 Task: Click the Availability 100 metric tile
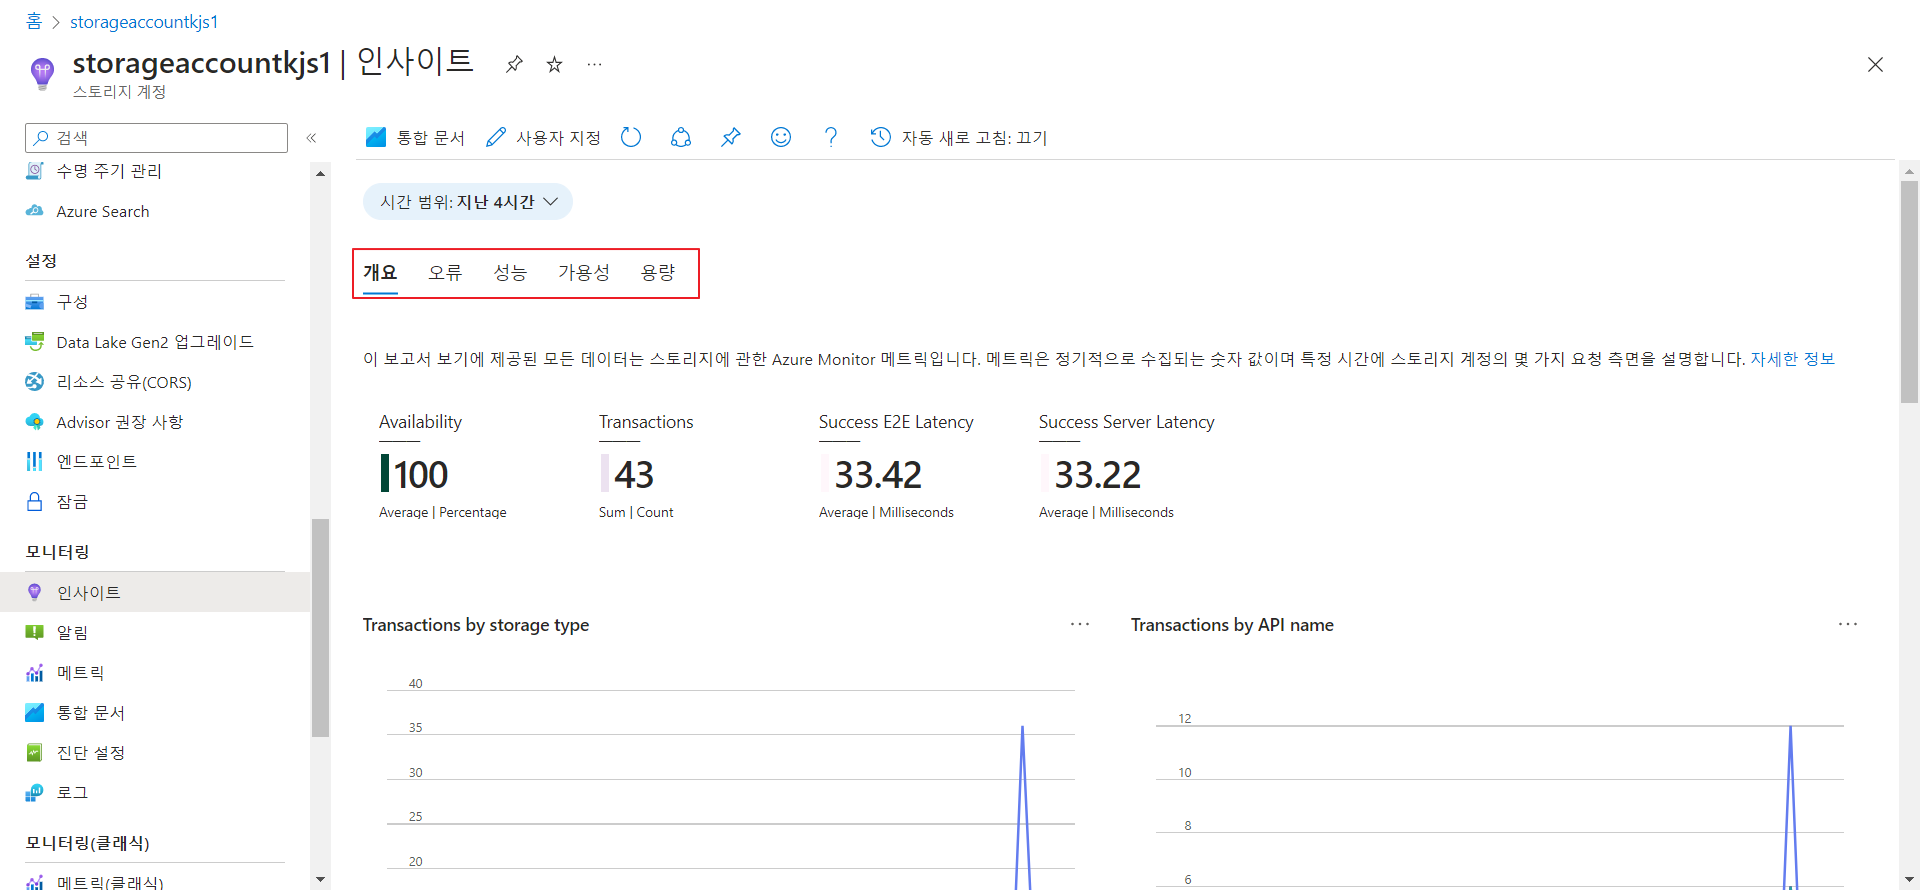(x=443, y=466)
